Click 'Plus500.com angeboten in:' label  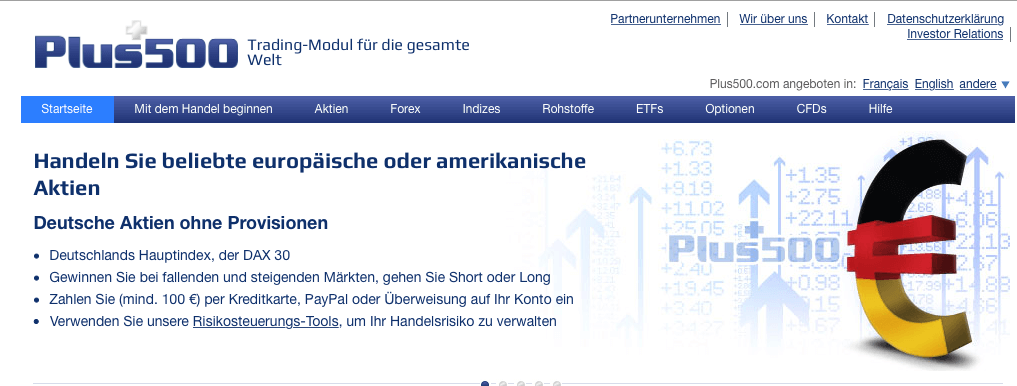pos(783,84)
